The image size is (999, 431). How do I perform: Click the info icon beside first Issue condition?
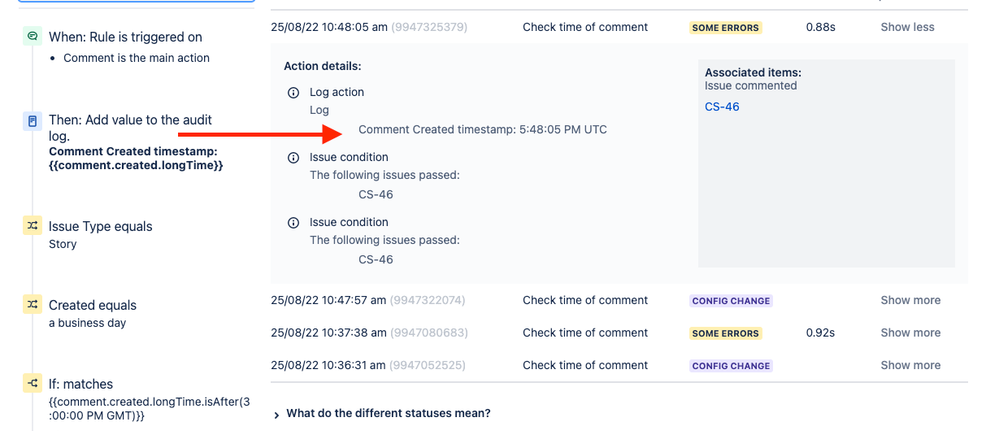coord(293,157)
